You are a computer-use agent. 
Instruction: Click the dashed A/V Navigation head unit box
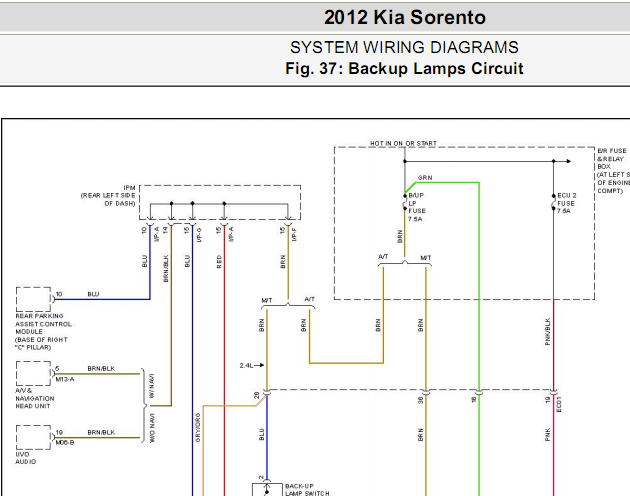(33, 373)
